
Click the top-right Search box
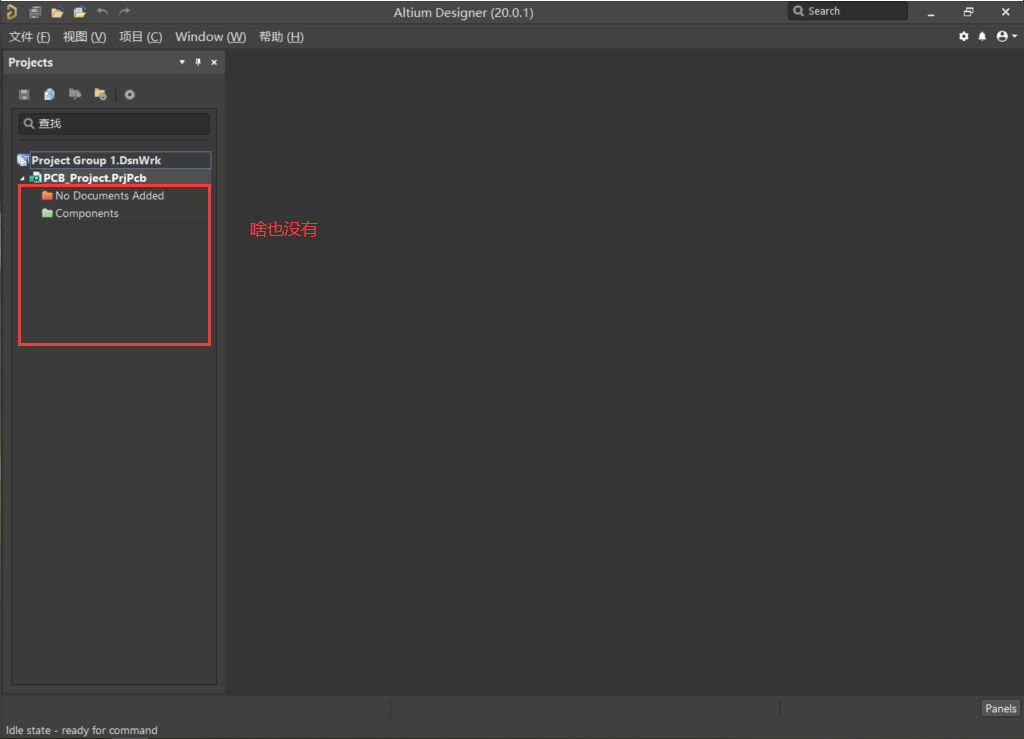click(x=848, y=11)
